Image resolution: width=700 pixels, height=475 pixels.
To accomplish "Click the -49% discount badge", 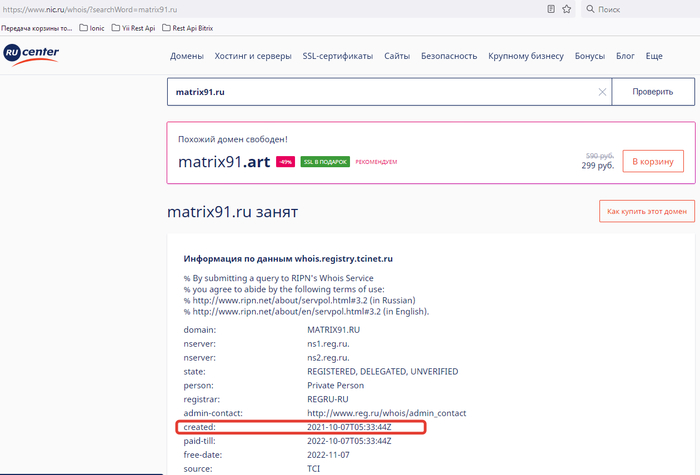I will (x=285, y=162).
